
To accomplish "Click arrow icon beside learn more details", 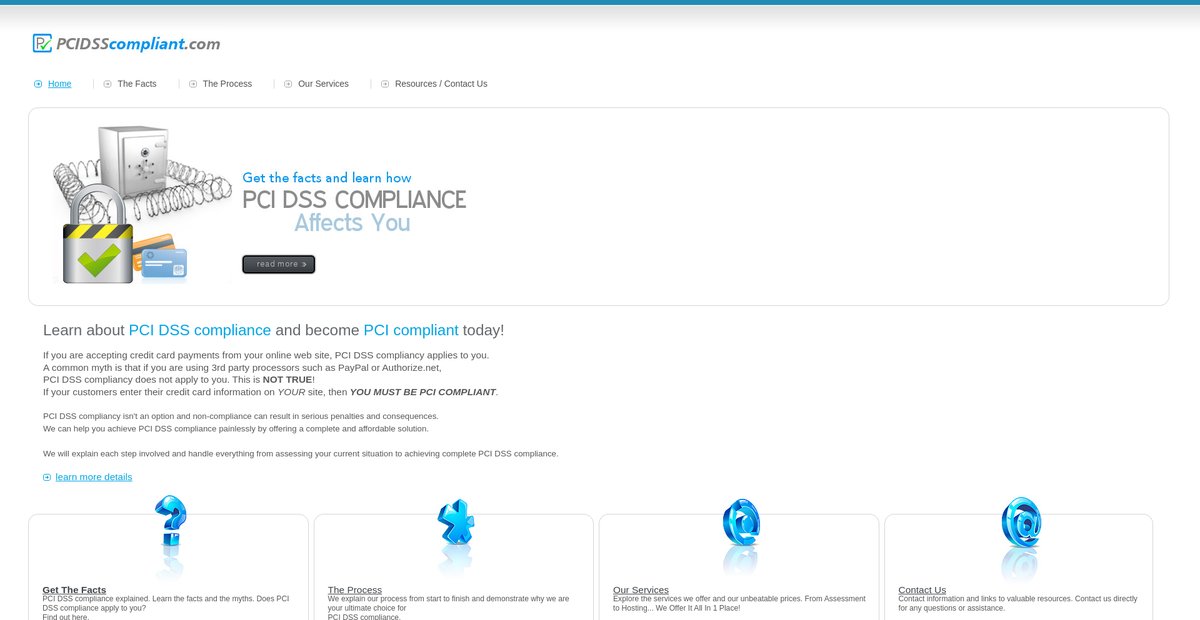I will click(47, 477).
